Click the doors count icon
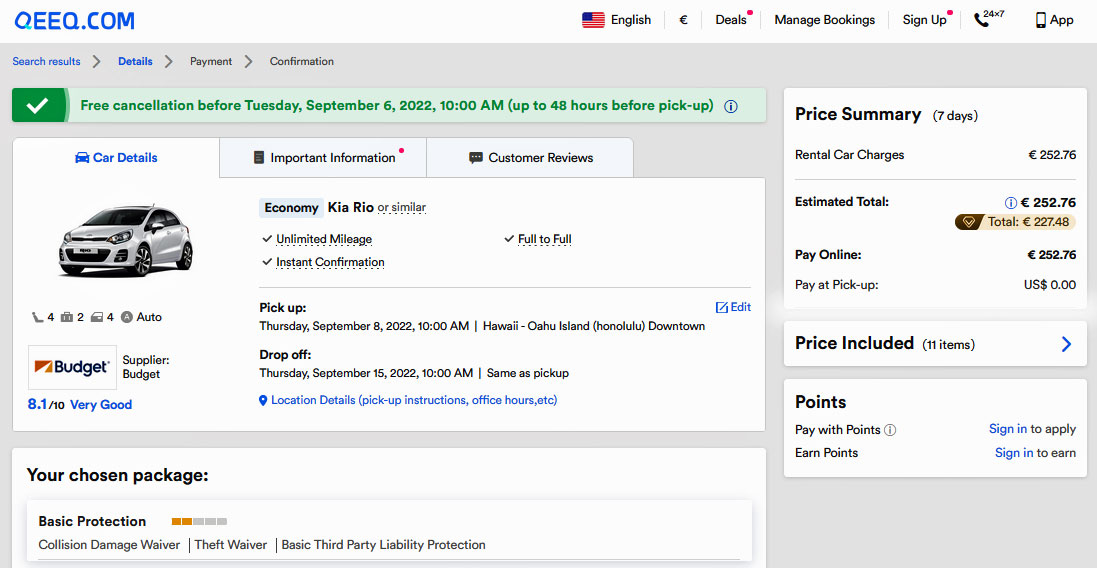Image resolution: width=1097 pixels, height=568 pixels. 97,318
